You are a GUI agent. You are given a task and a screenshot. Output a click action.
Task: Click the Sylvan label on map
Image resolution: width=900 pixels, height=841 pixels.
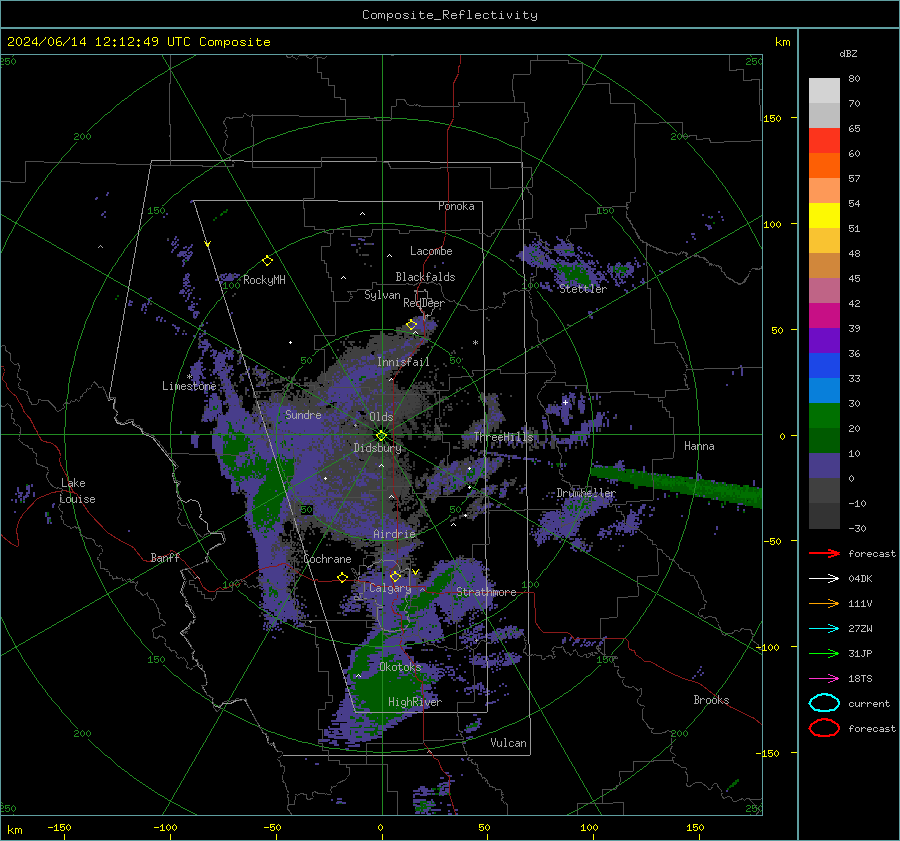(382, 295)
